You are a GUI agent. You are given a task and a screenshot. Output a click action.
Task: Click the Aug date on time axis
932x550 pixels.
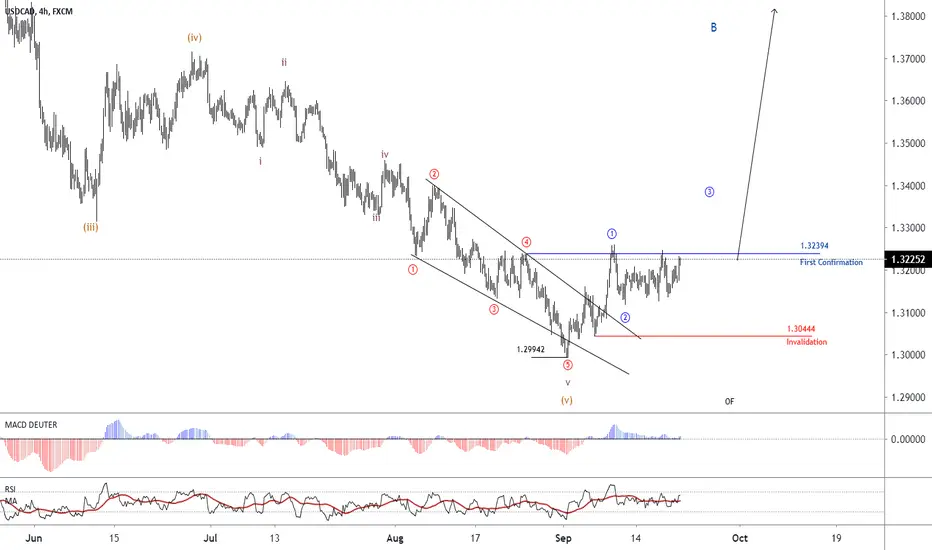coord(395,538)
